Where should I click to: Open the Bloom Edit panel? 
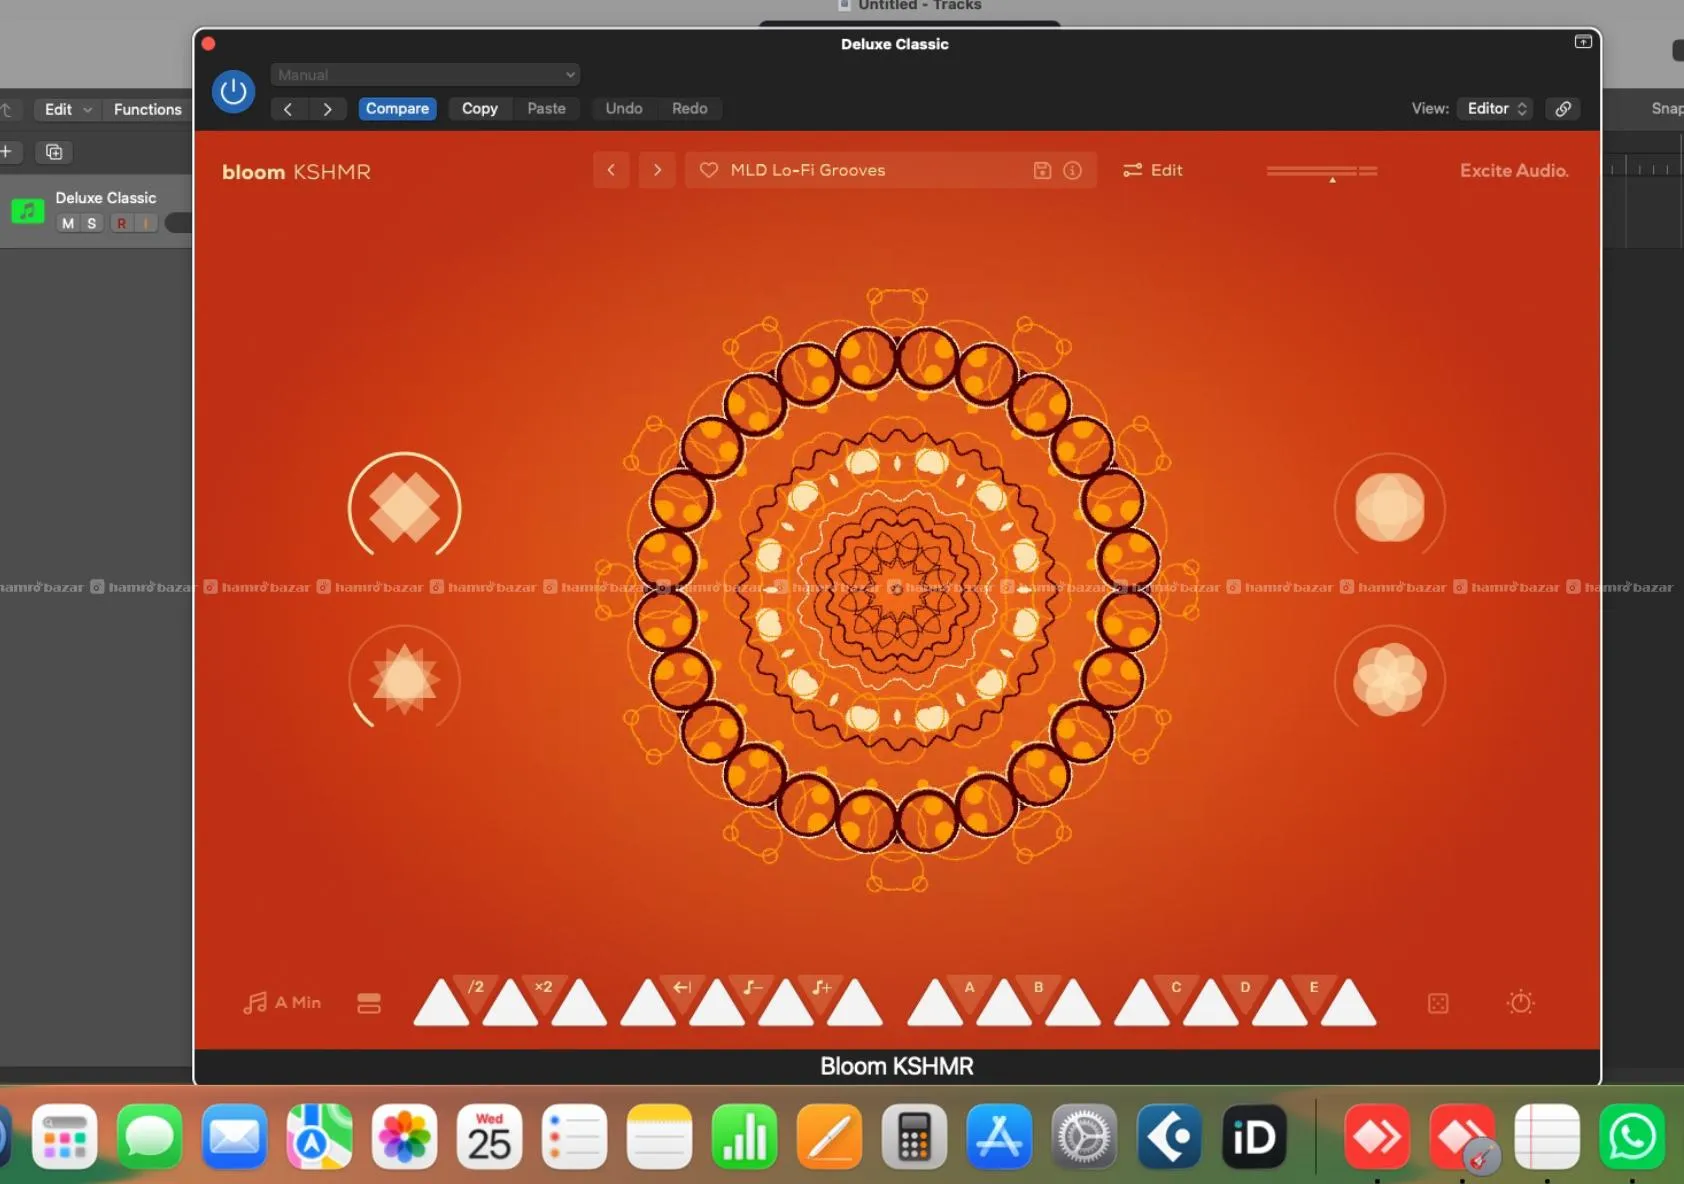[1152, 170]
